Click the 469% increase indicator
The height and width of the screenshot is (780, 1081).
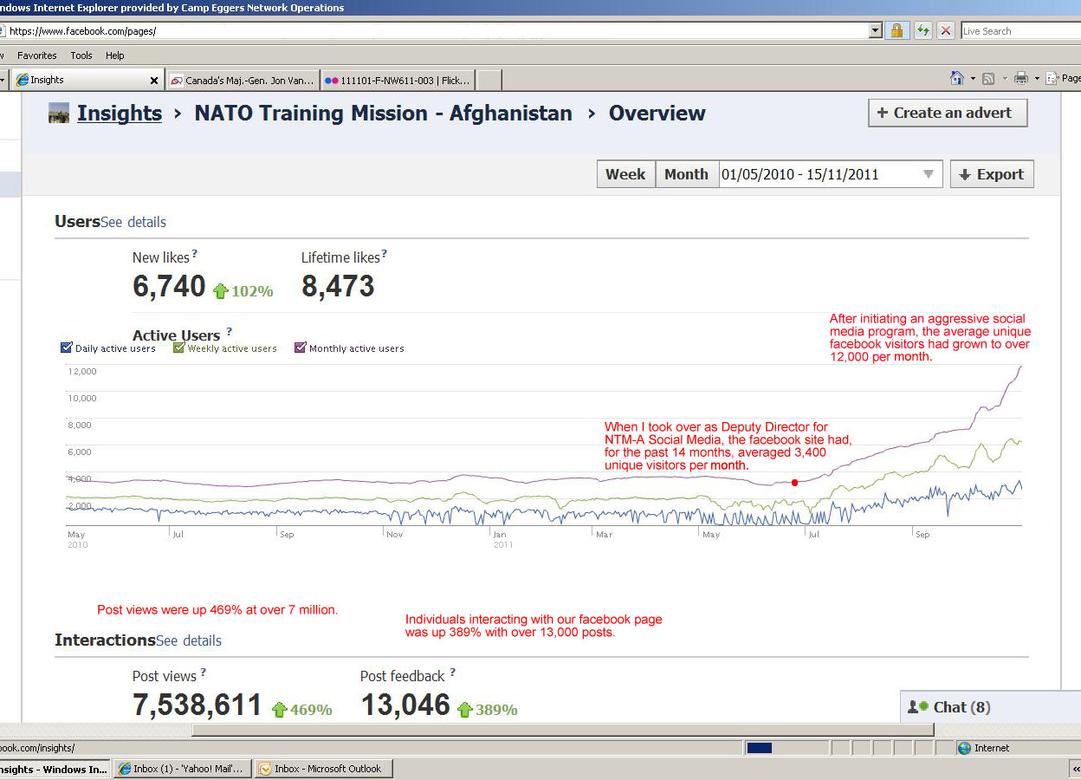(302, 710)
